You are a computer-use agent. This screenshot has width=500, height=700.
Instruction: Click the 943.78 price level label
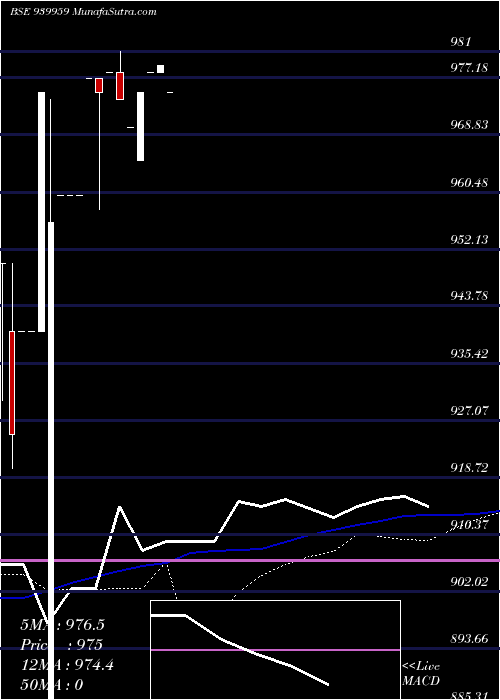point(469,296)
